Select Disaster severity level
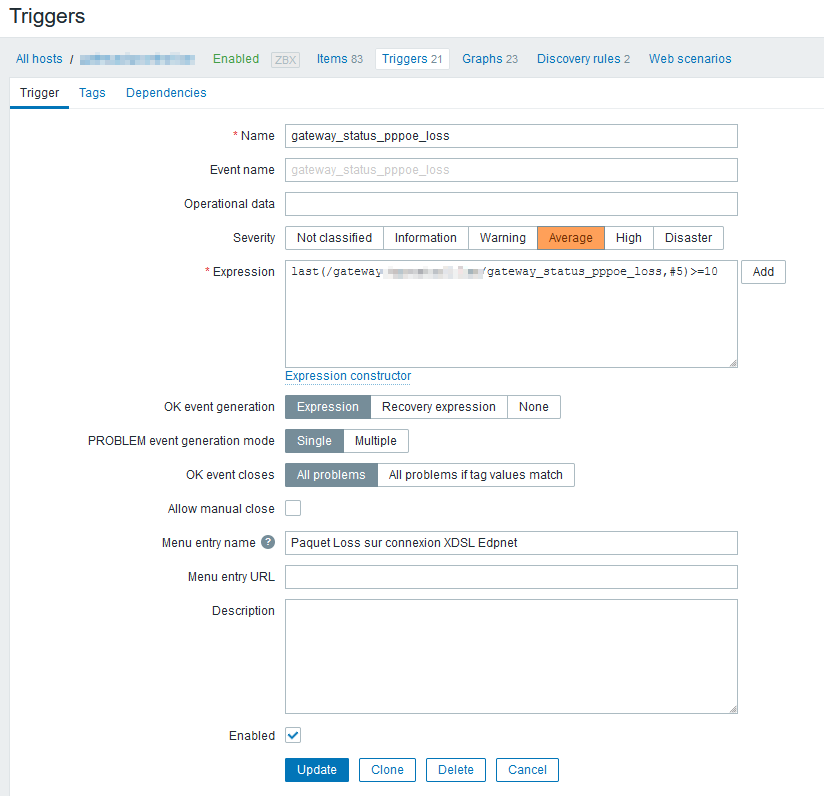Screen dimensions: 824x796 (x=688, y=238)
